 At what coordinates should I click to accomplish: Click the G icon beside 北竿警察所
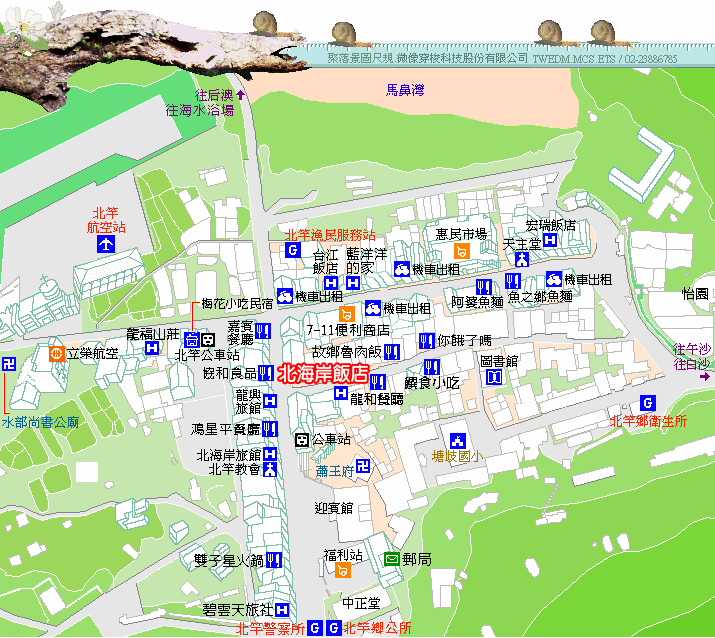314,628
